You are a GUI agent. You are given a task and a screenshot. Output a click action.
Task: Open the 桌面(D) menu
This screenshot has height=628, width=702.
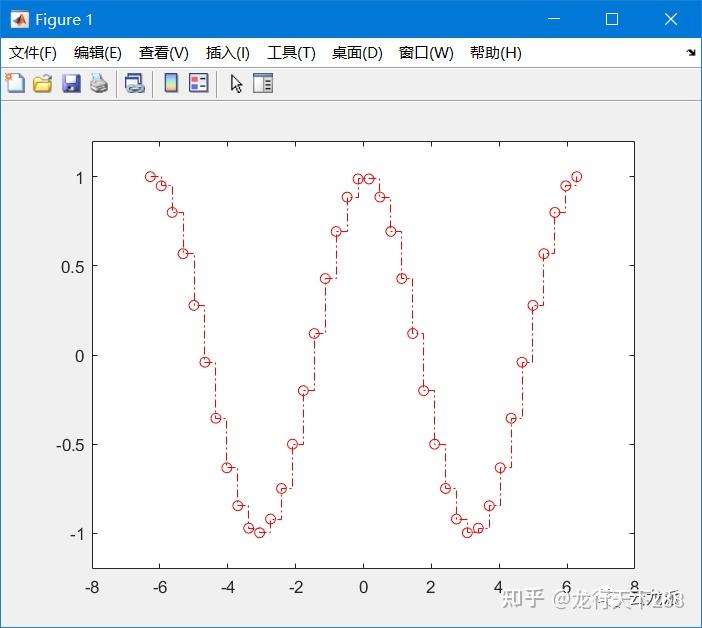(x=357, y=53)
